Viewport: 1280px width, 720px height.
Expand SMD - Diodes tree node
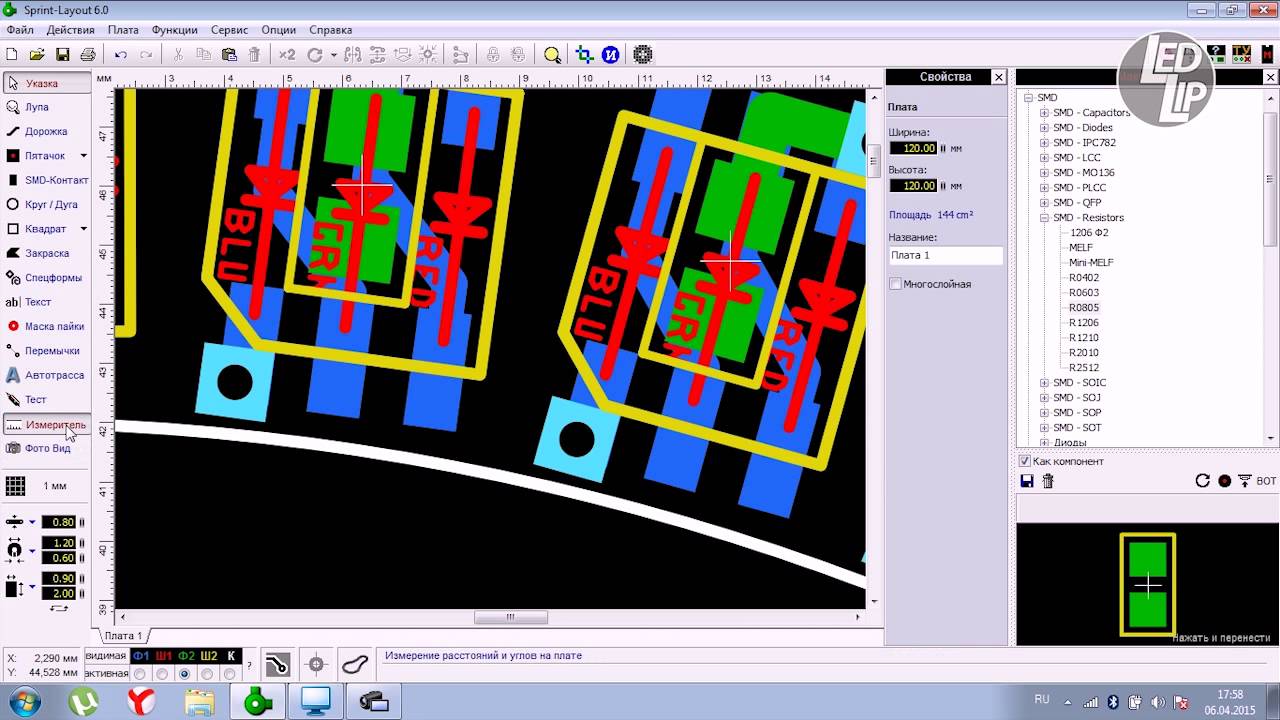[x=1044, y=128]
